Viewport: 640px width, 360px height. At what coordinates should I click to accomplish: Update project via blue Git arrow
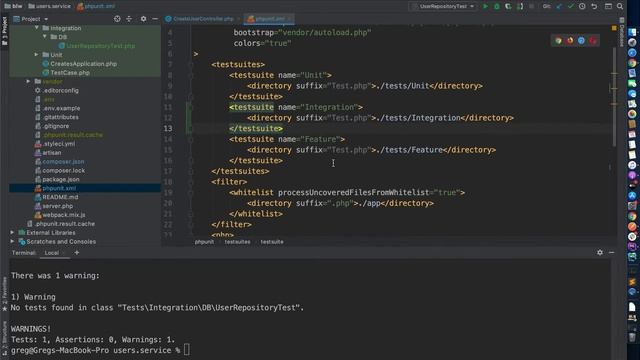click(559, 6)
